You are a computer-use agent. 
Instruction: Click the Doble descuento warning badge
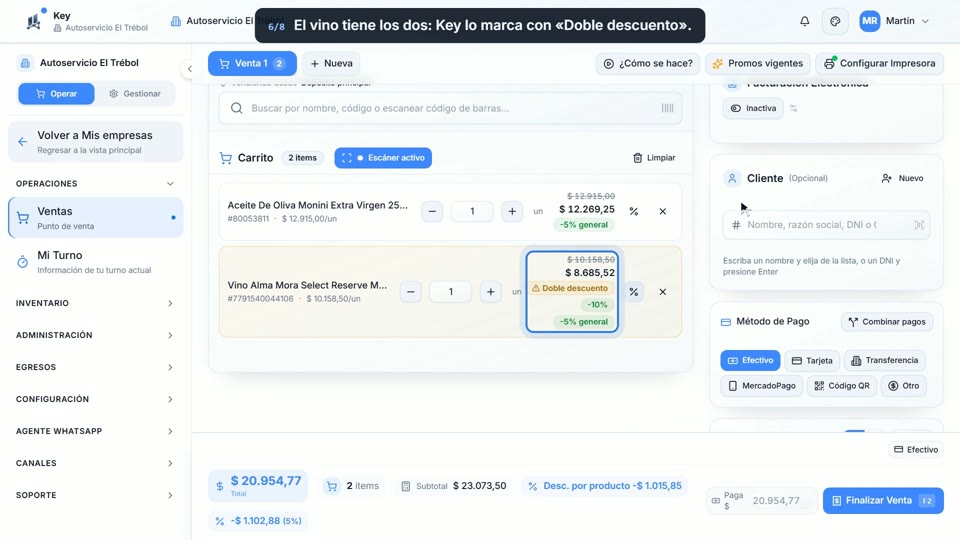pos(571,288)
